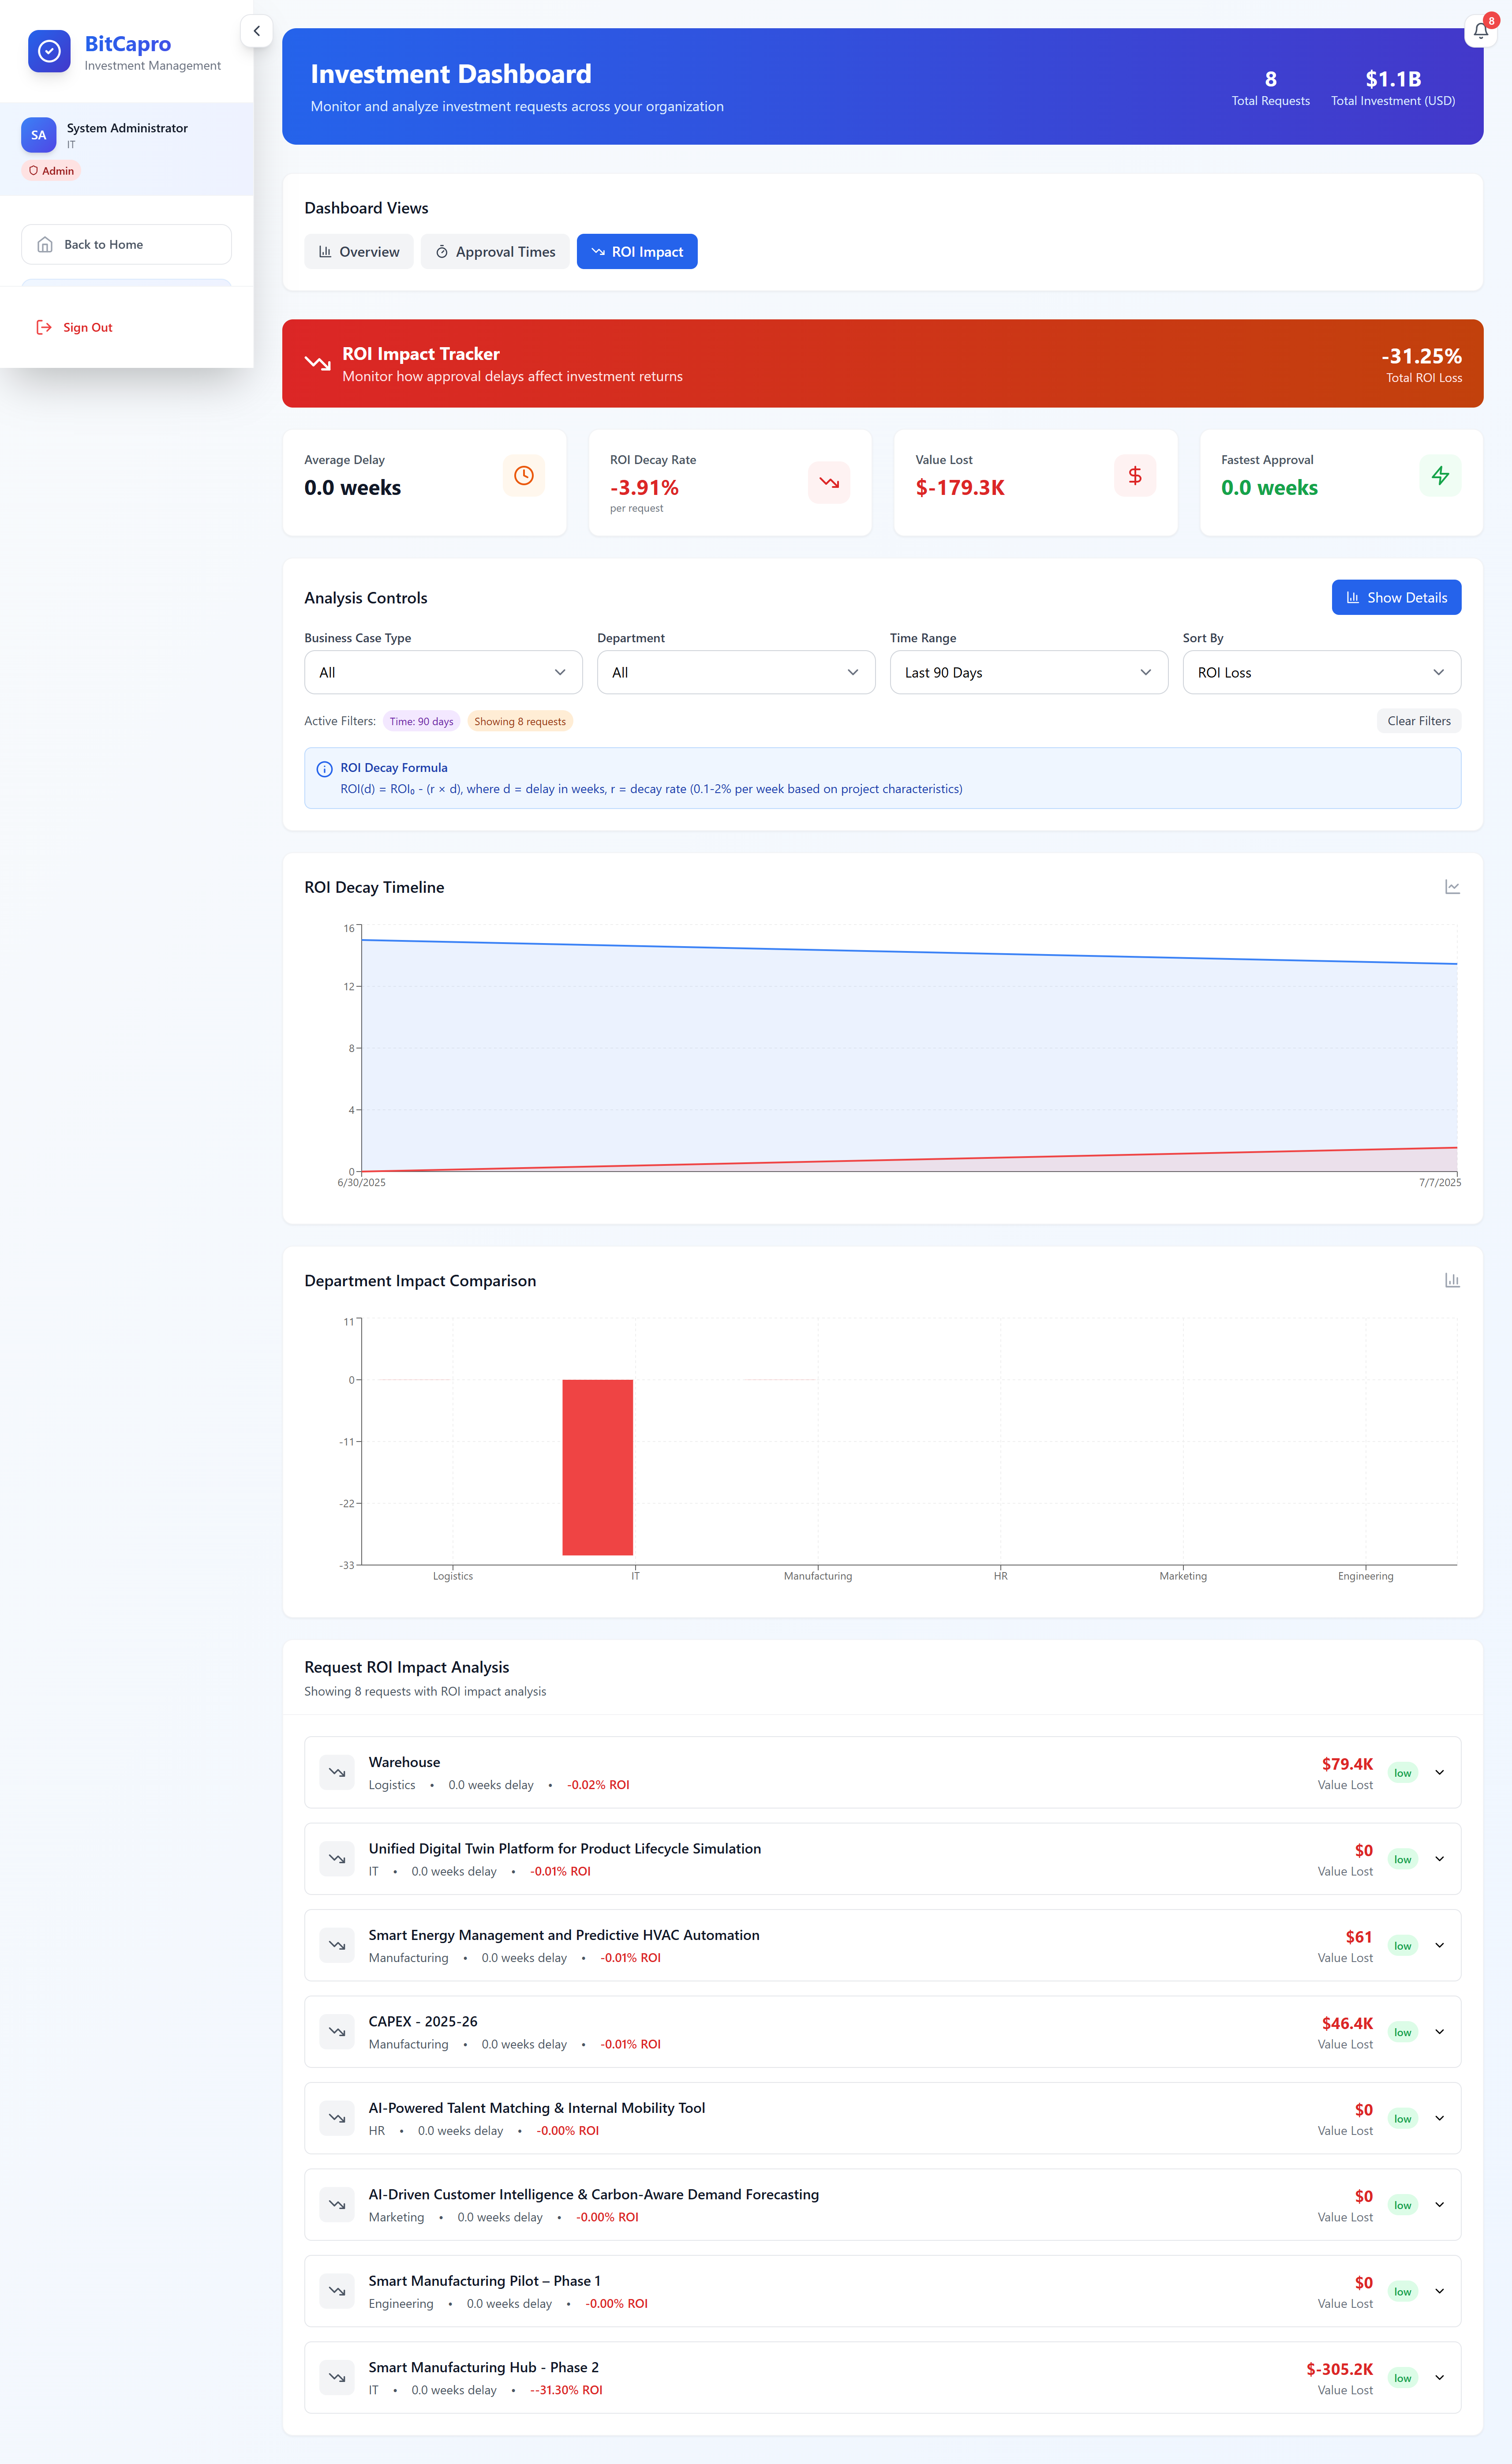Click the Fastest Approval lightning icon
The image size is (1512, 2464).
(1440, 476)
